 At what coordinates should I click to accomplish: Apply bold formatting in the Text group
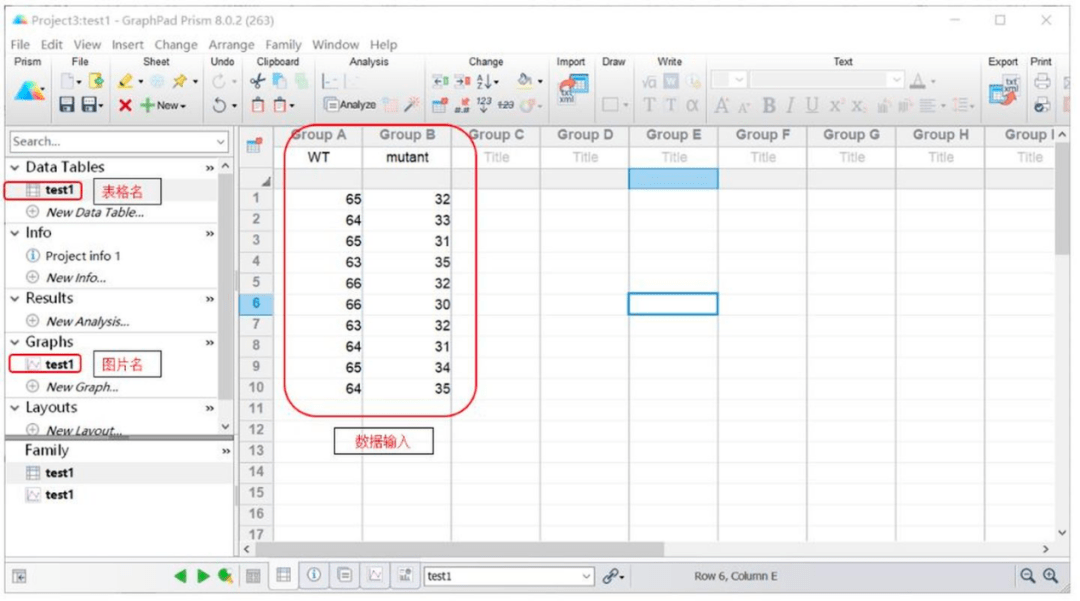coord(769,104)
